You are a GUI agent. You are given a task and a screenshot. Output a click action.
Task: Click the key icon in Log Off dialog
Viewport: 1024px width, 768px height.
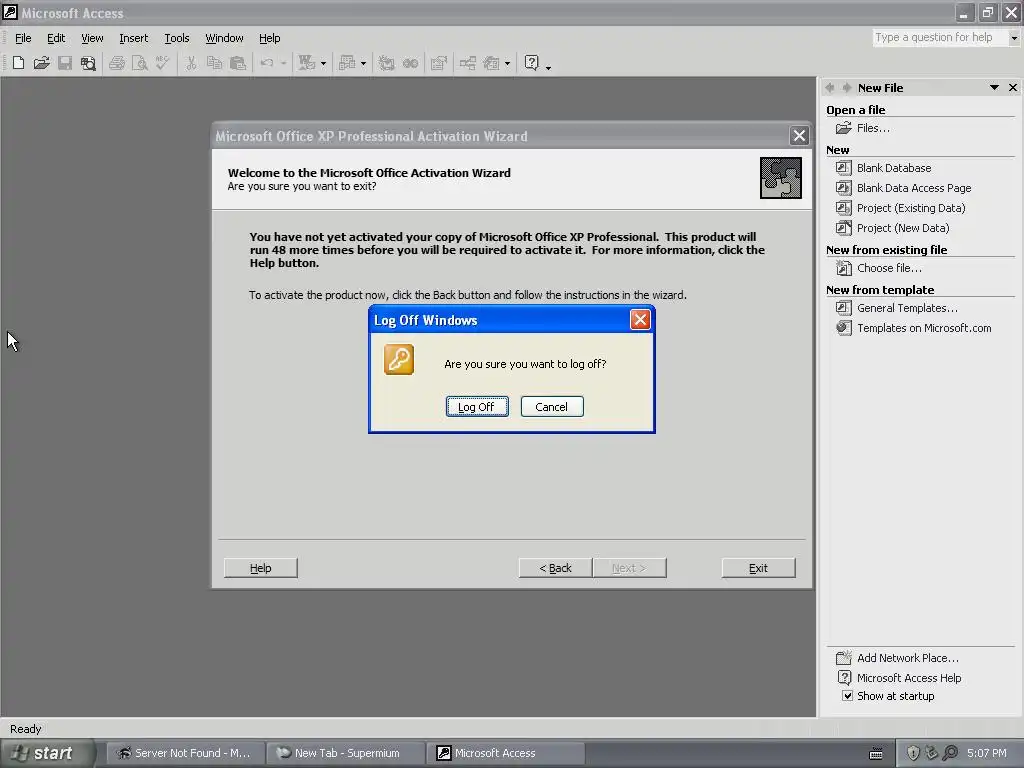399,359
